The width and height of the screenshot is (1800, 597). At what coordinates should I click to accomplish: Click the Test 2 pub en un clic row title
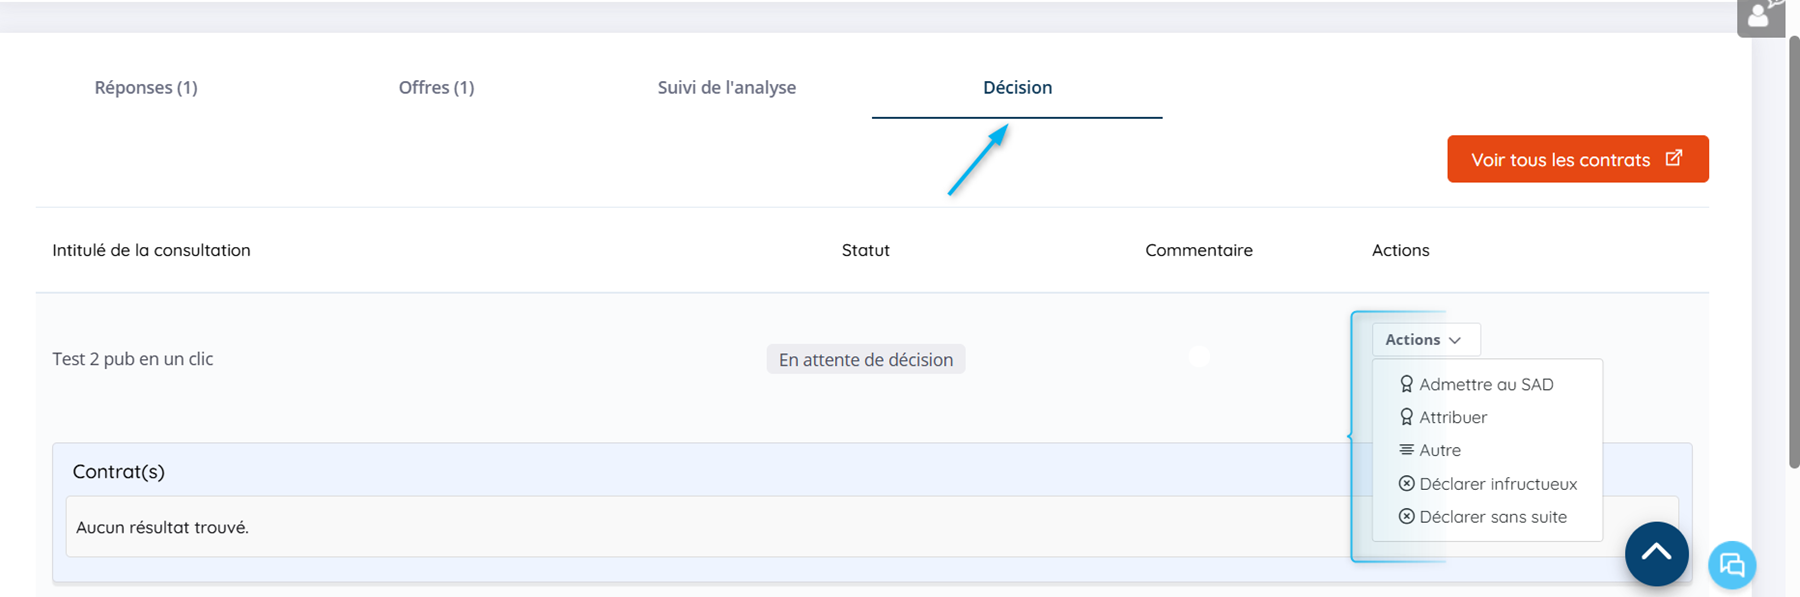coord(133,359)
